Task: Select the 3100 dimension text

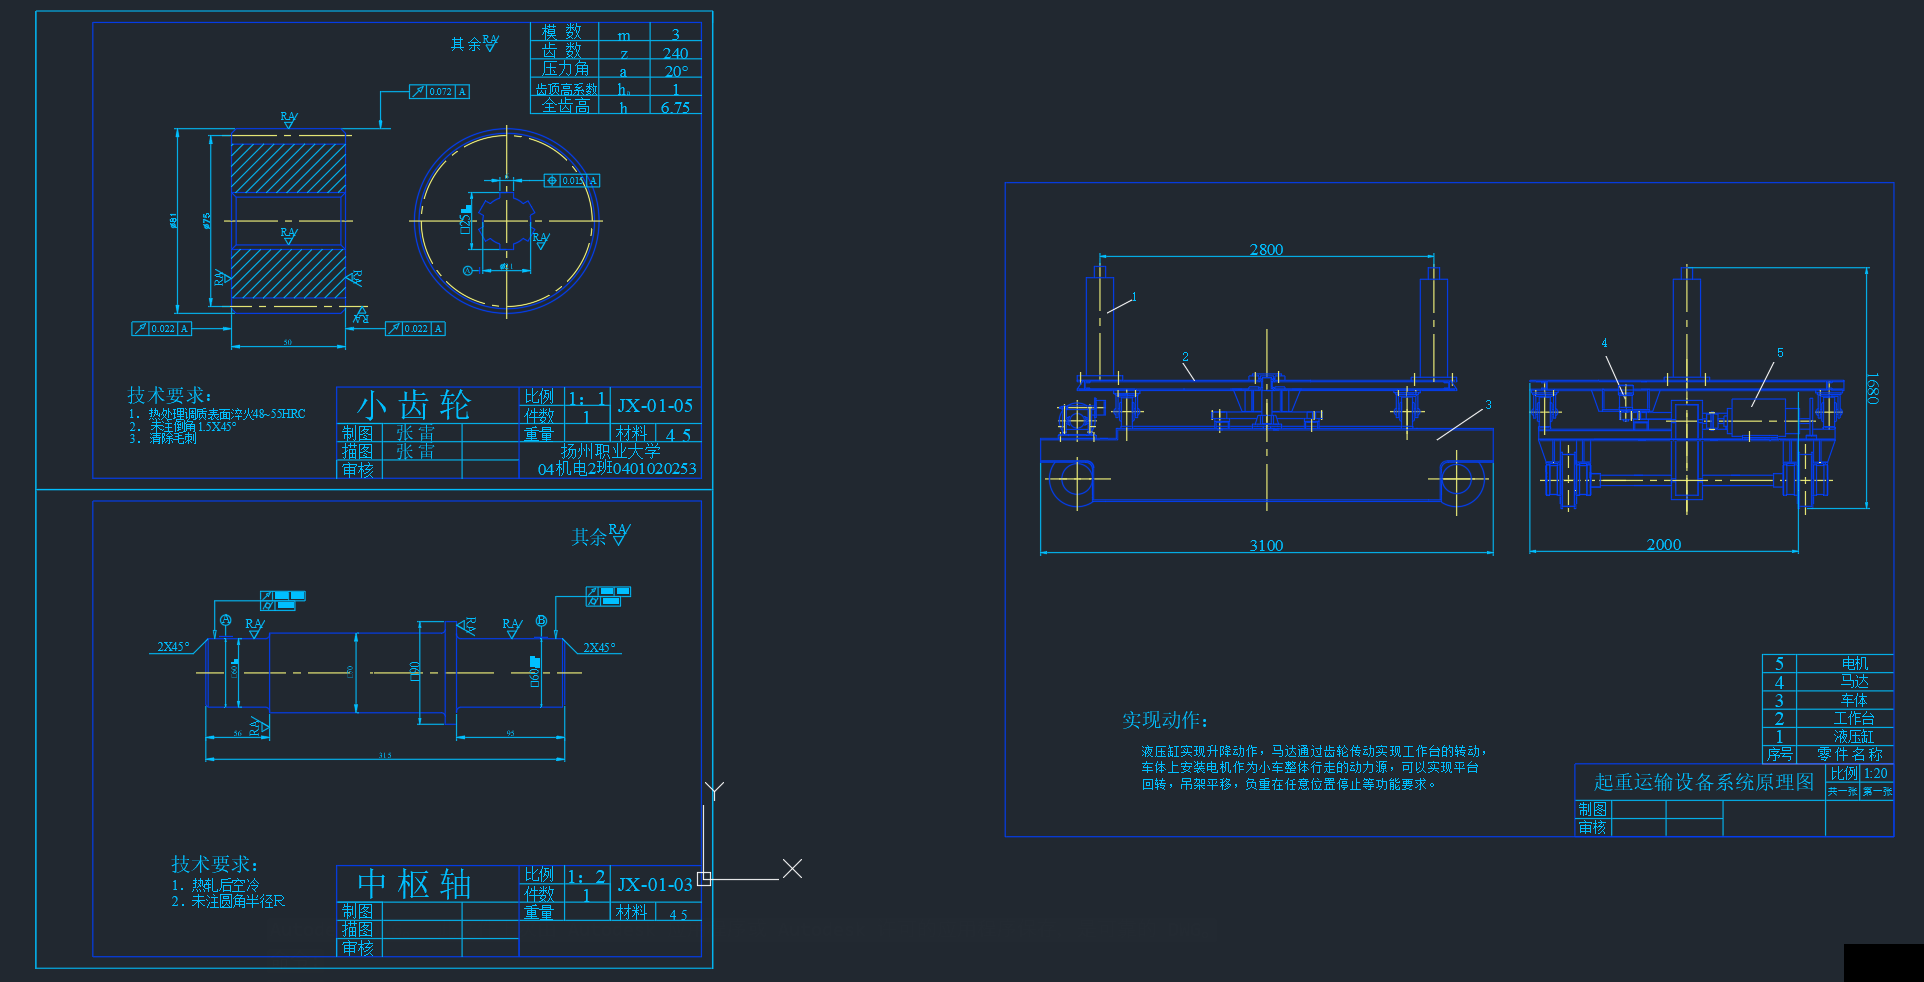Action: (x=1266, y=545)
